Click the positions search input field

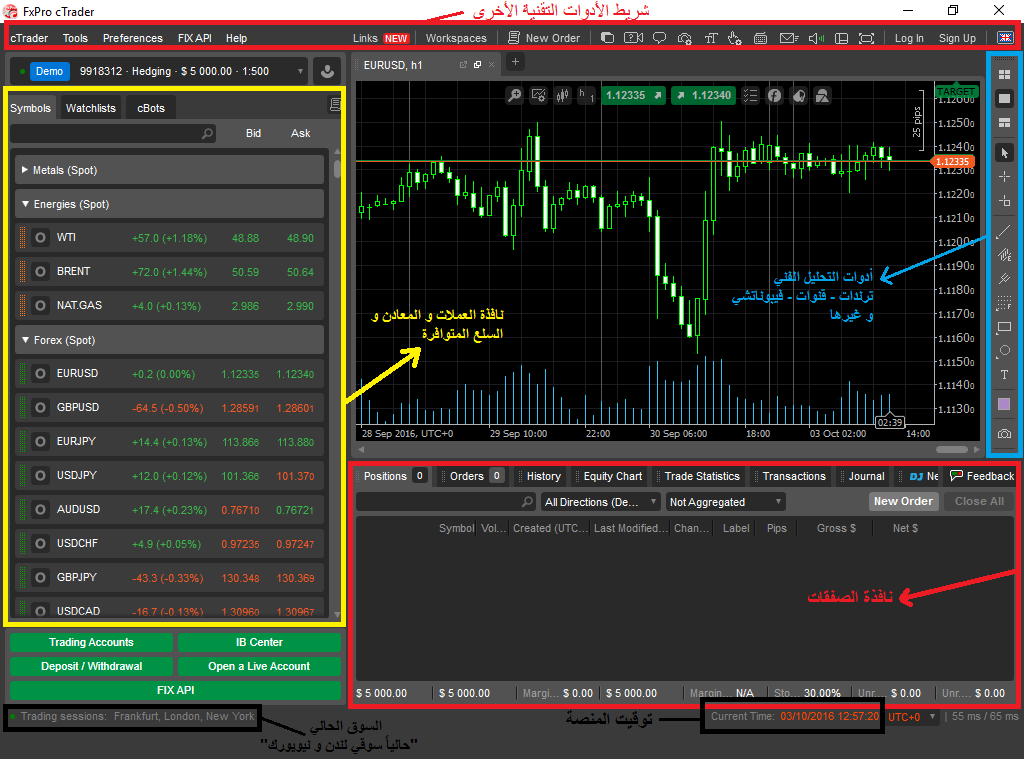445,502
